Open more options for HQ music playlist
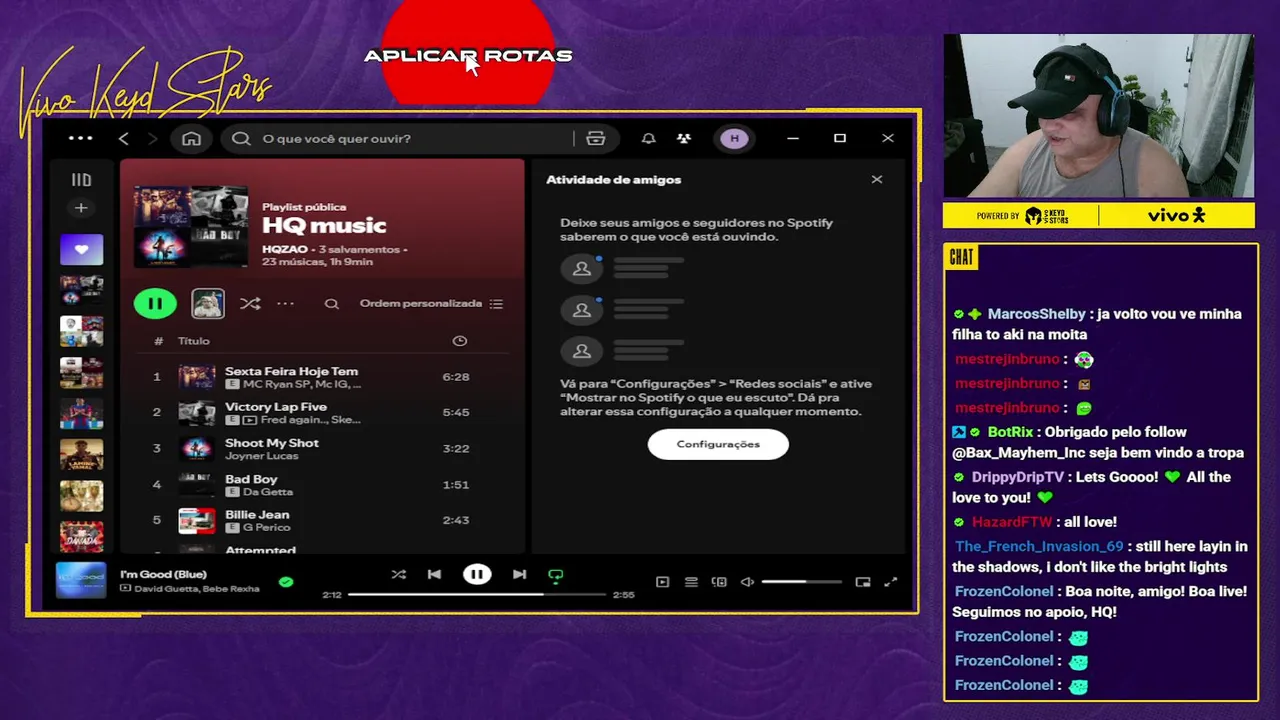Viewport: 1280px width, 720px height. (286, 303)
